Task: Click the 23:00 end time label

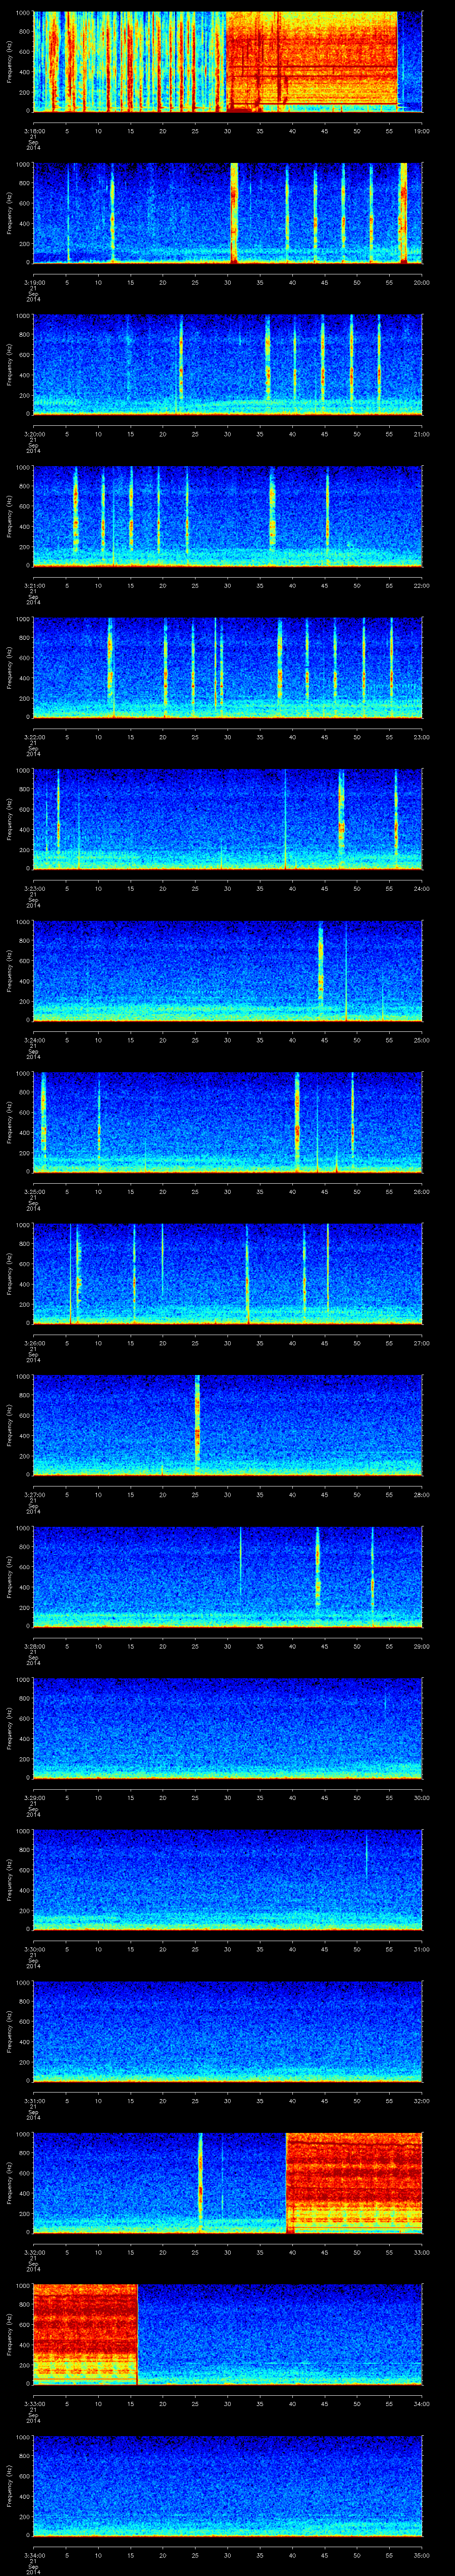Action: [x=421, y=737]
